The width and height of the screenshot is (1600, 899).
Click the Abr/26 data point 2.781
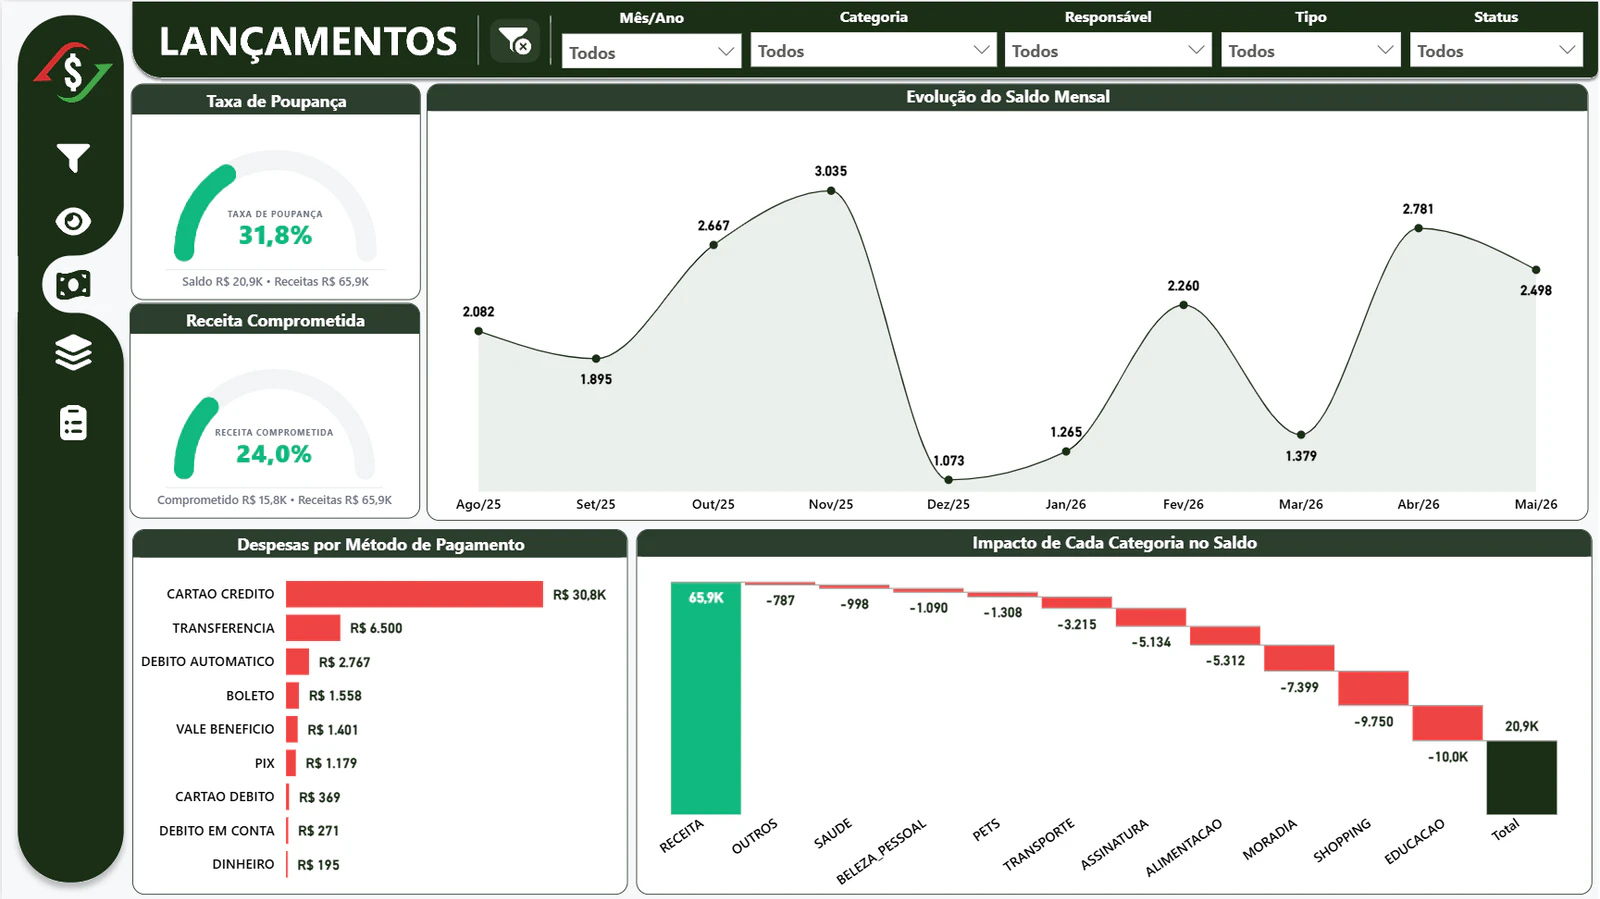(x=1418, y=229)
